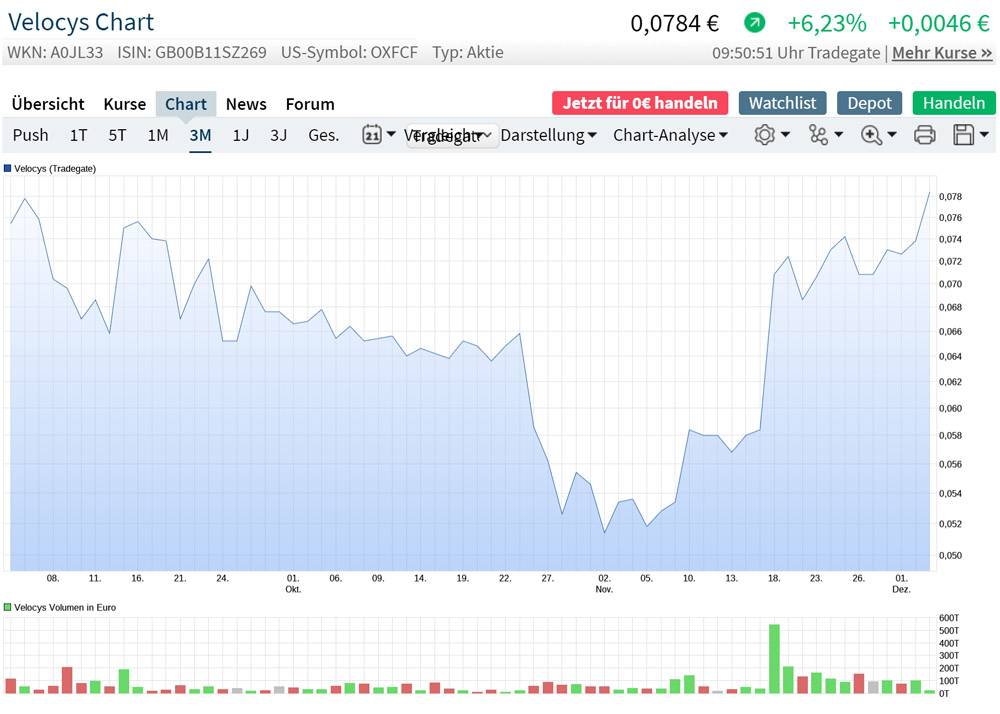Click the 01. Okt. date axis label

pyautogui.click(x=293, y=583)
